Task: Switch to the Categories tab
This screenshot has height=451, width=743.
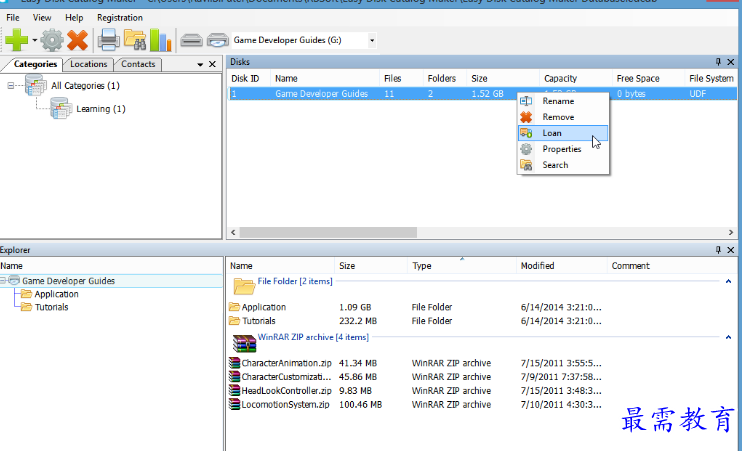Action: pyautogui.click(x=35, y=64)
